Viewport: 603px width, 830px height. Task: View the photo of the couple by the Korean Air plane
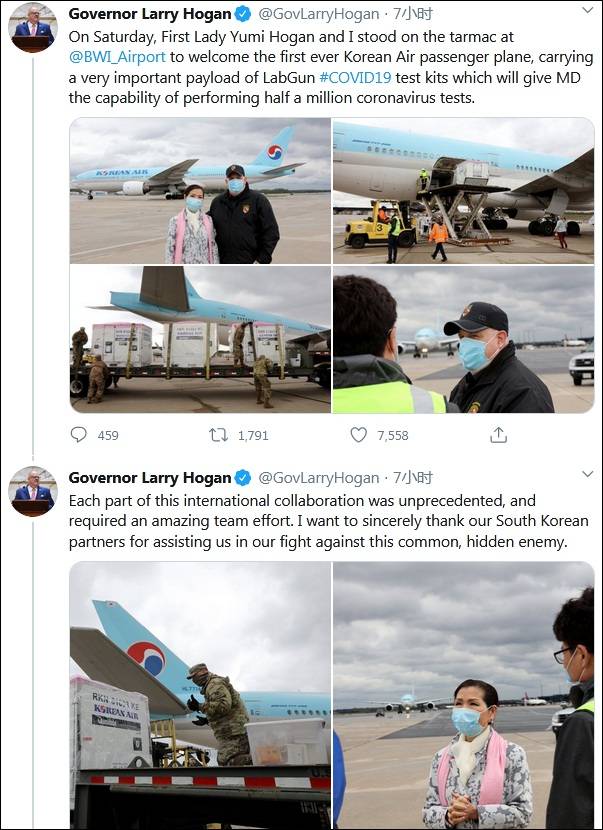pos(200,190)
